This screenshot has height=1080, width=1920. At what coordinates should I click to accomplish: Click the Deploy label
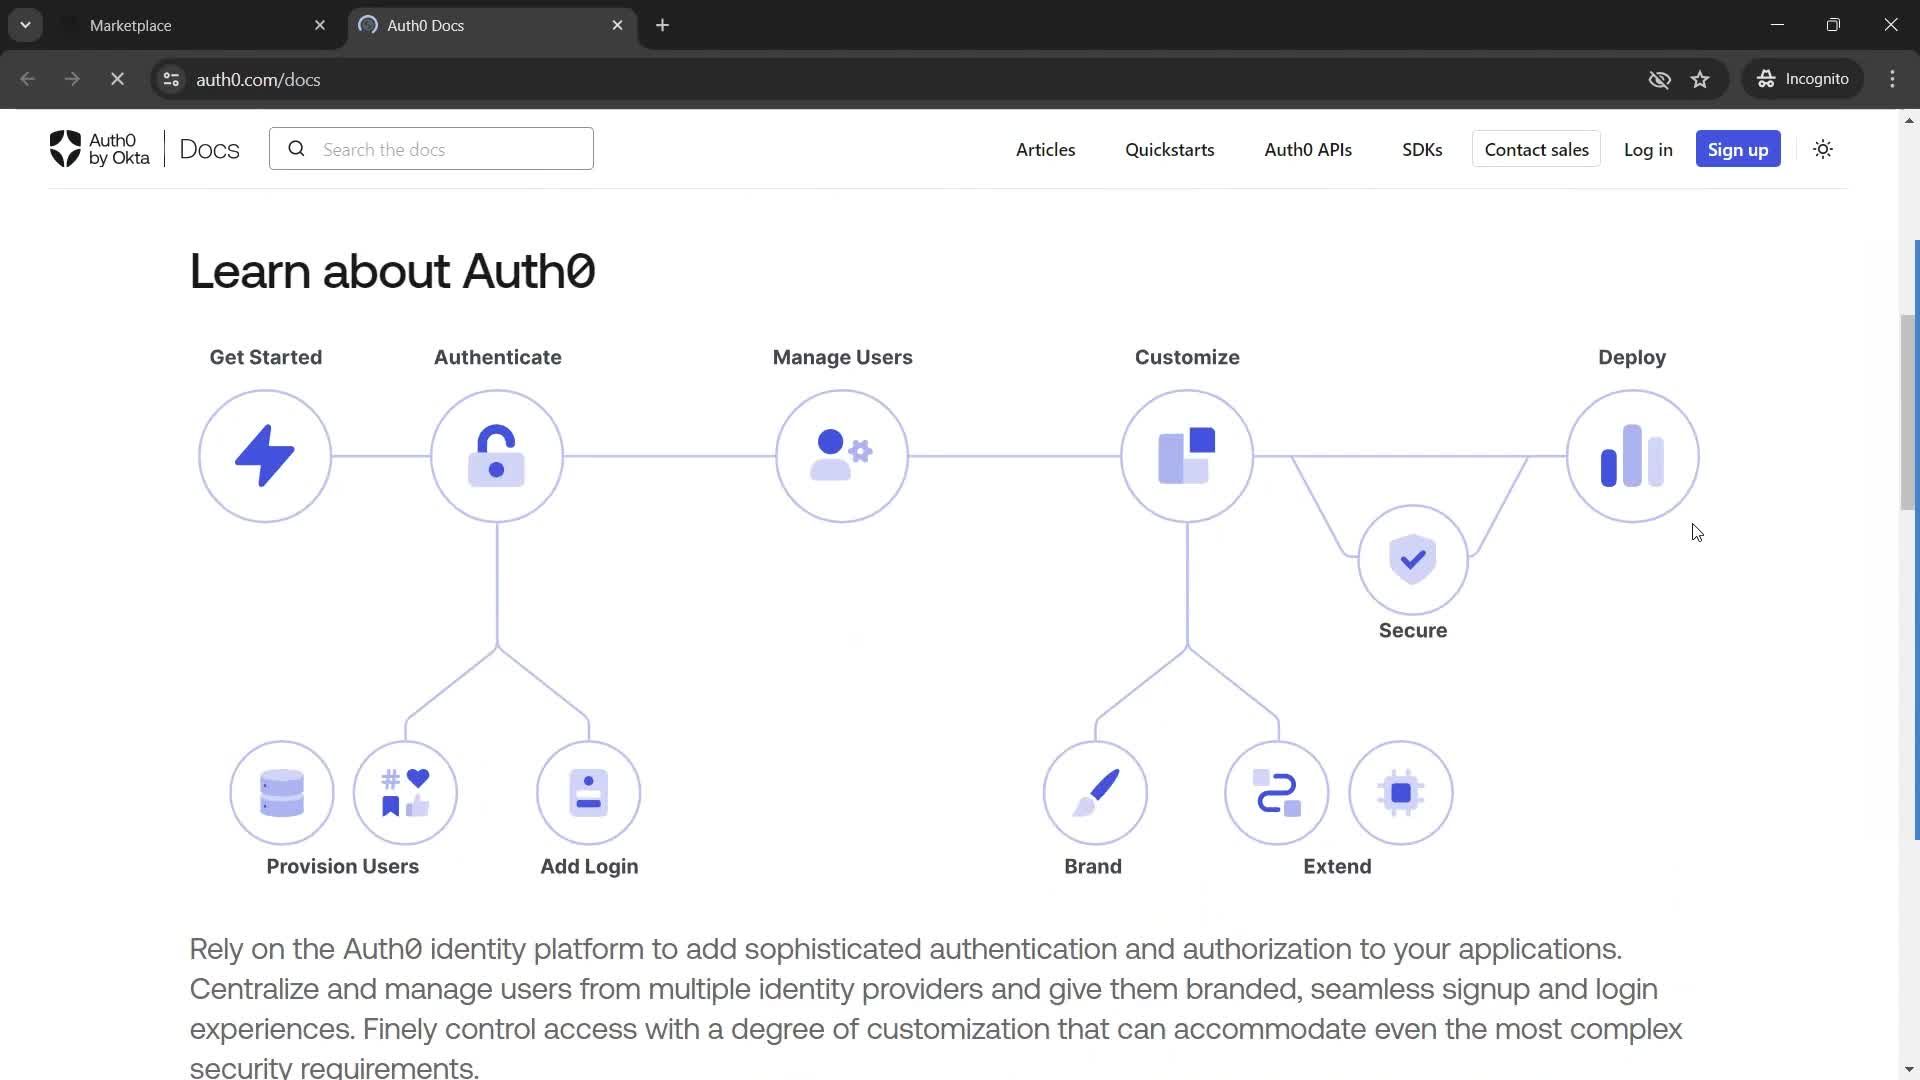point(1632,357)
